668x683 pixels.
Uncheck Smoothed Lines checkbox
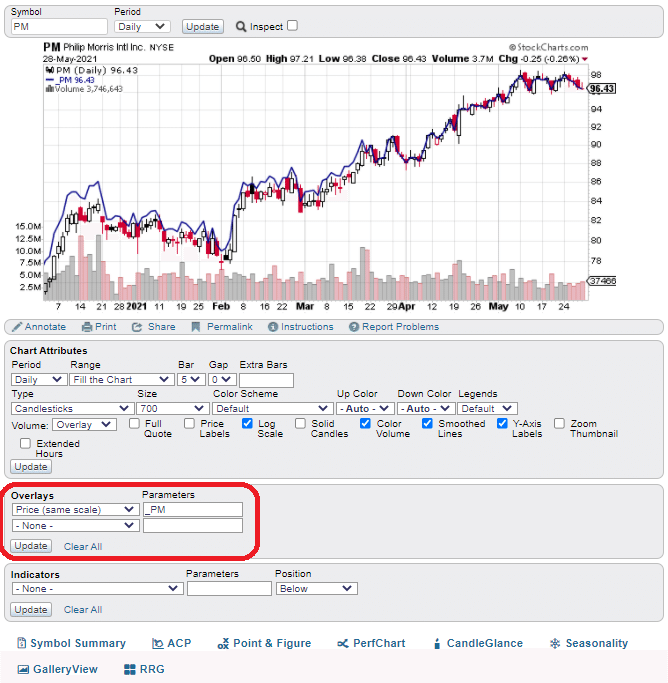tap(428, 423)
